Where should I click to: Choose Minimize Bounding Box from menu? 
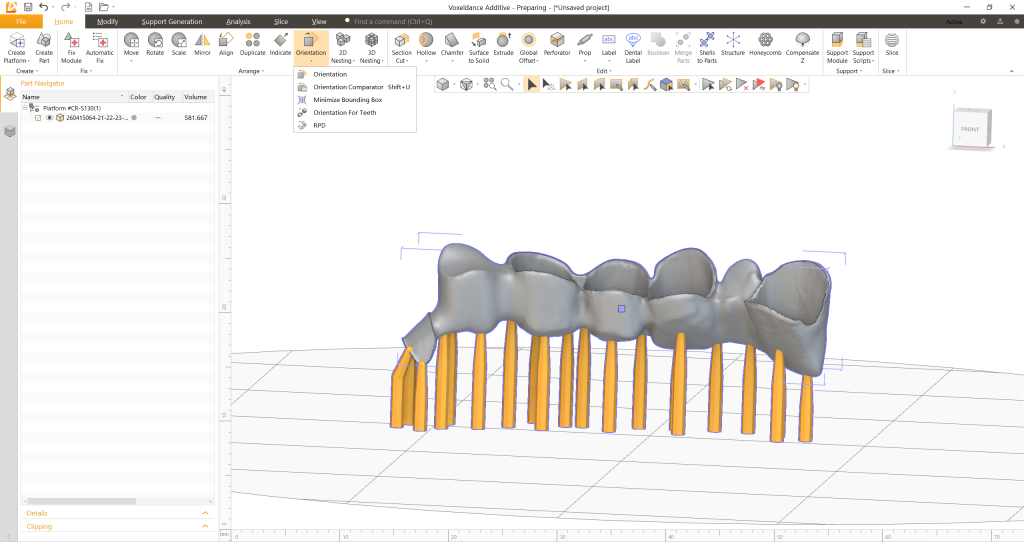coord(347,100)
